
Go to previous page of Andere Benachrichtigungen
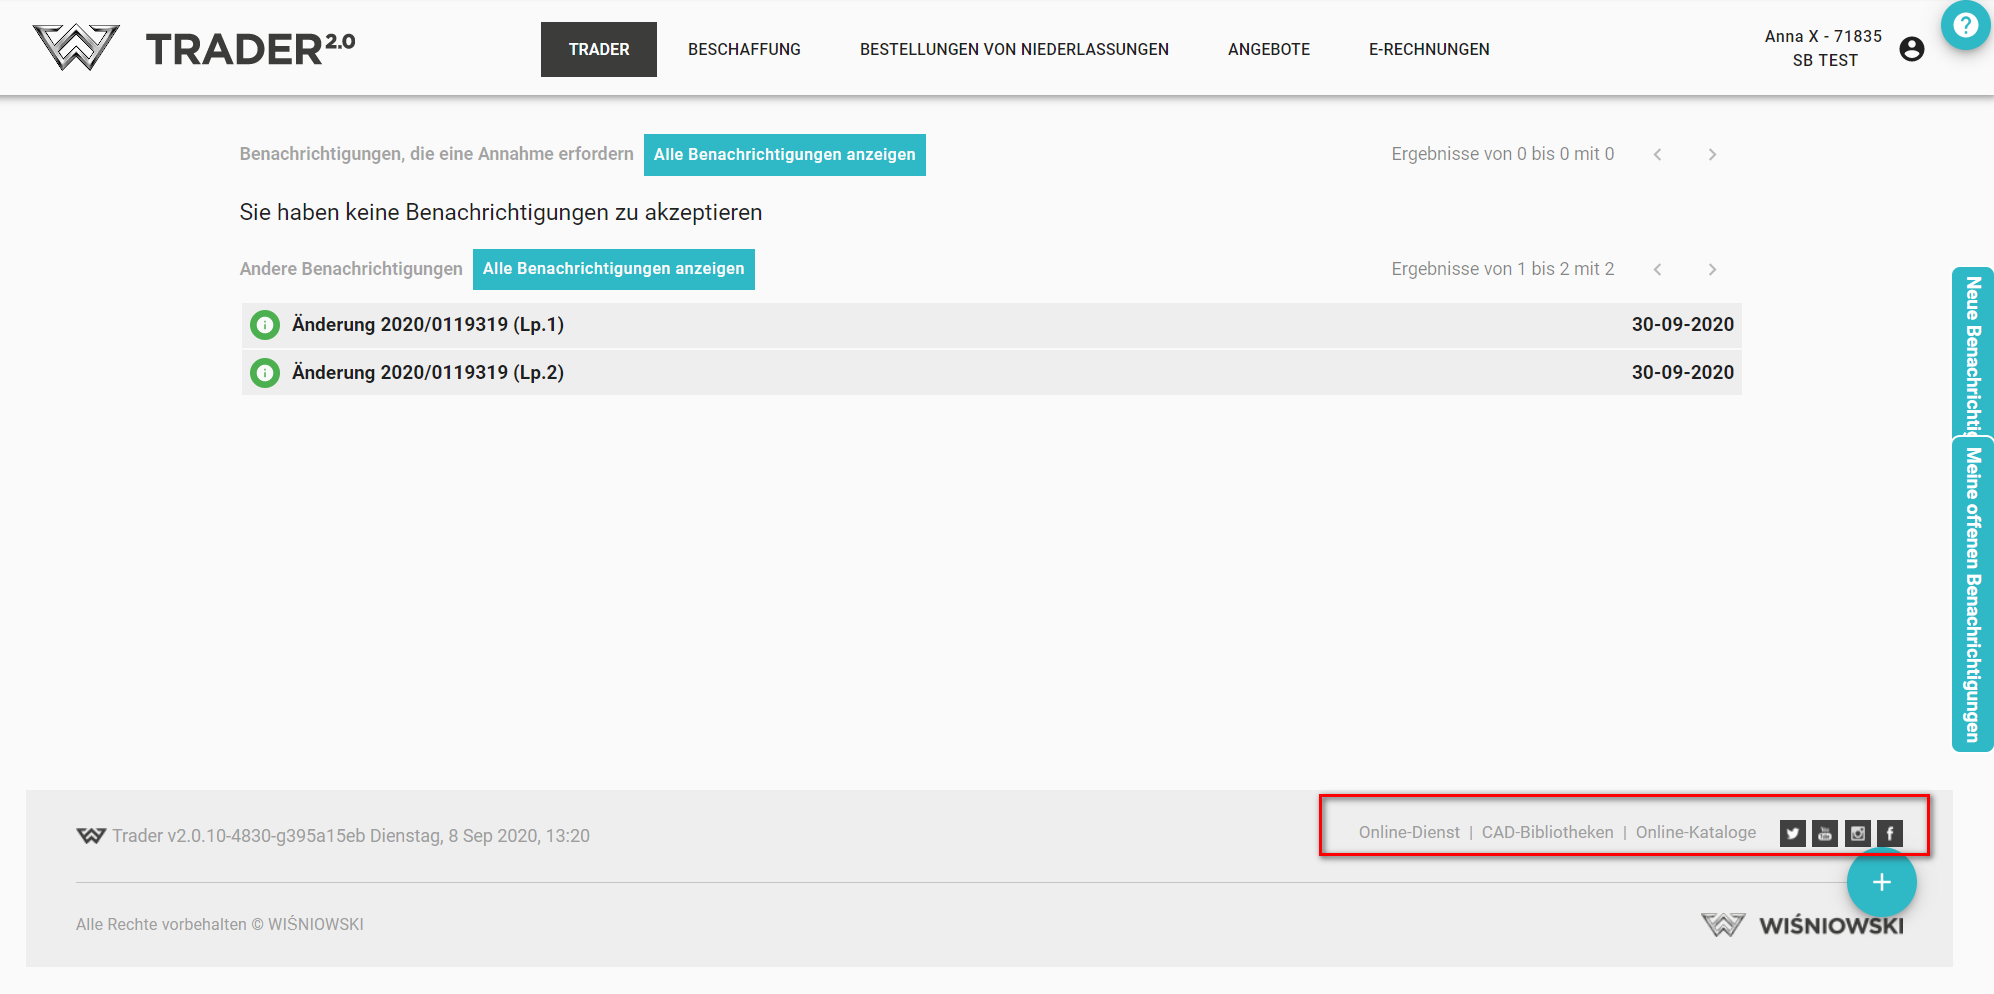pyautogui.click(x=1657, y=269)
